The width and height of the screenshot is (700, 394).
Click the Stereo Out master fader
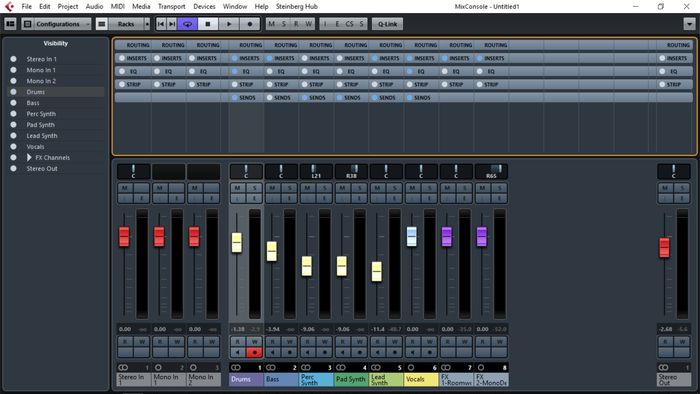coord(664,248)
